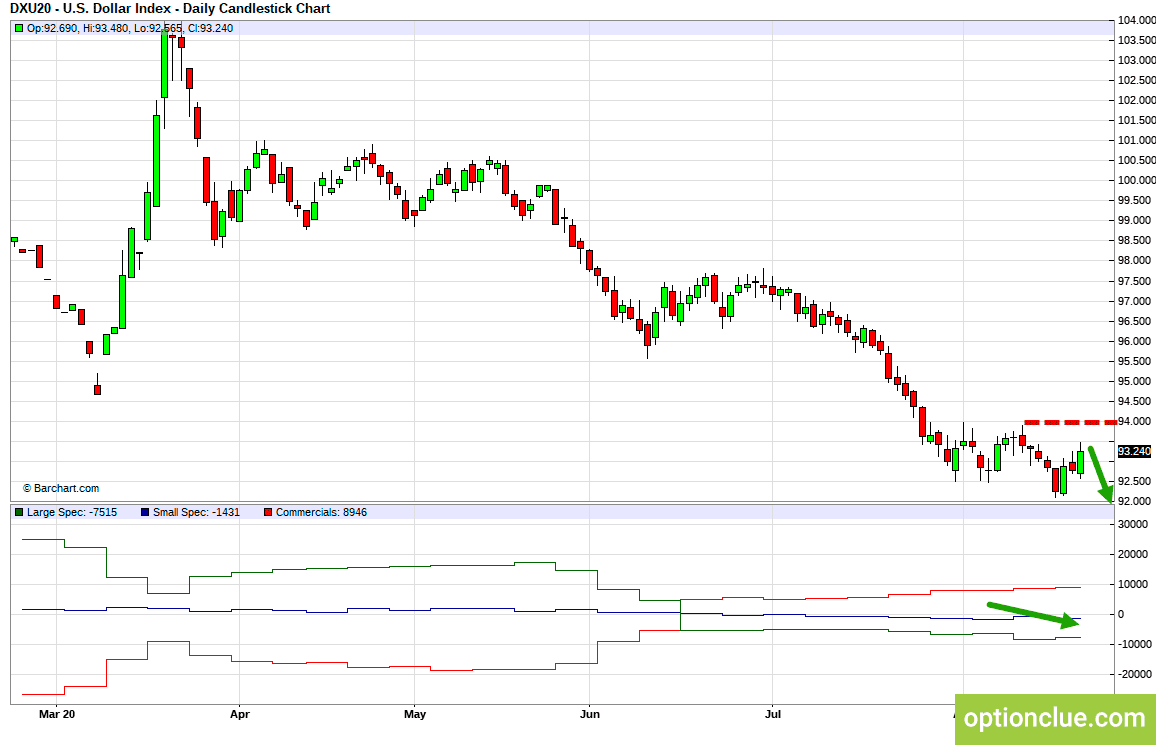1156x745 pixels.
Task: Click the 93.240 current price label
Action: point(1136,451)
